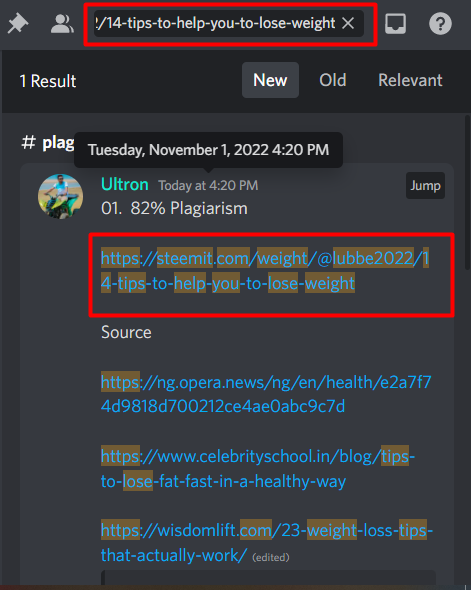Image resolution: width=471 pixels, height=590 pixels.
Task: Click the plag channel name heading
Action: pyautogui.click(x=58, y=143)
